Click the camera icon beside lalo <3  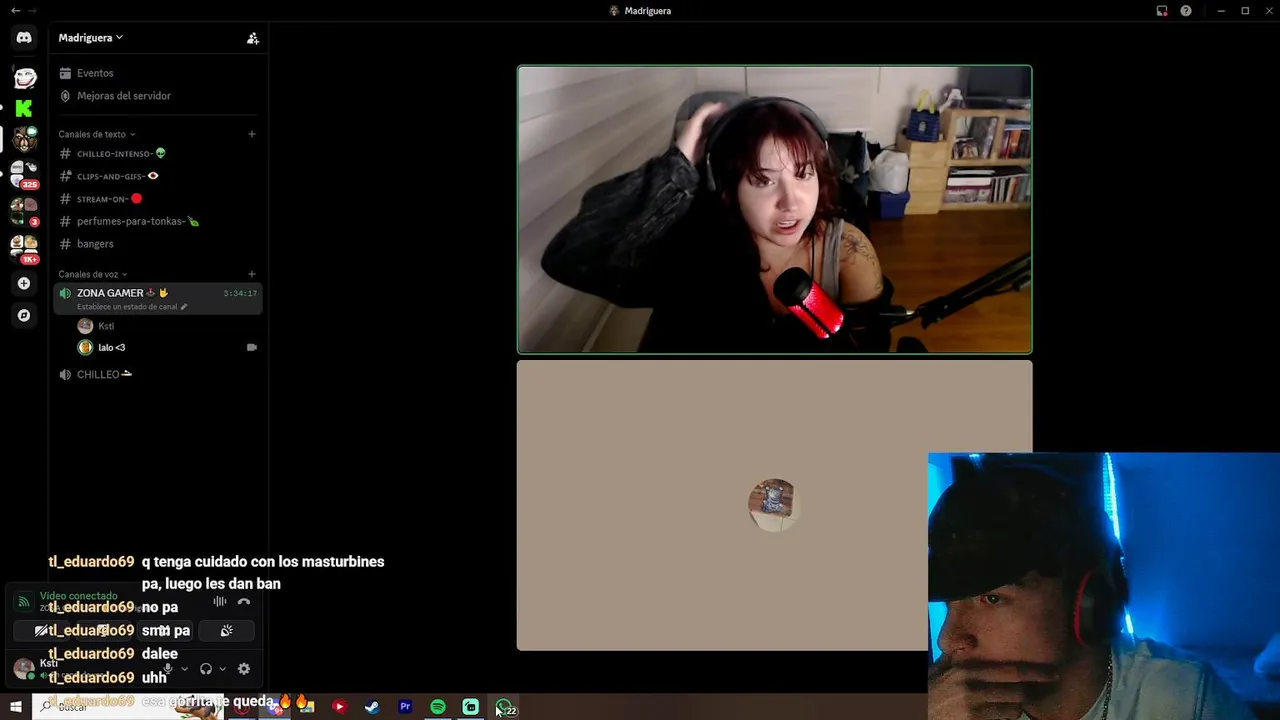252,348
